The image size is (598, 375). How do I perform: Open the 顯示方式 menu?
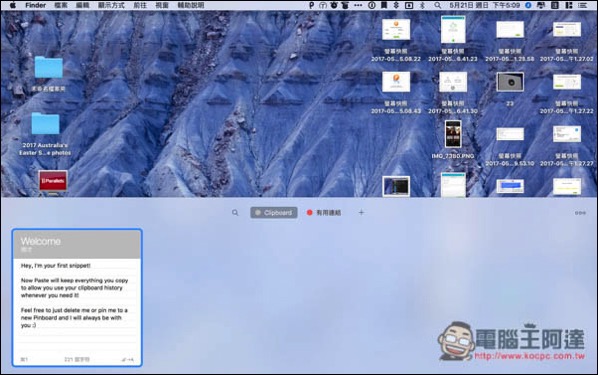111,5
